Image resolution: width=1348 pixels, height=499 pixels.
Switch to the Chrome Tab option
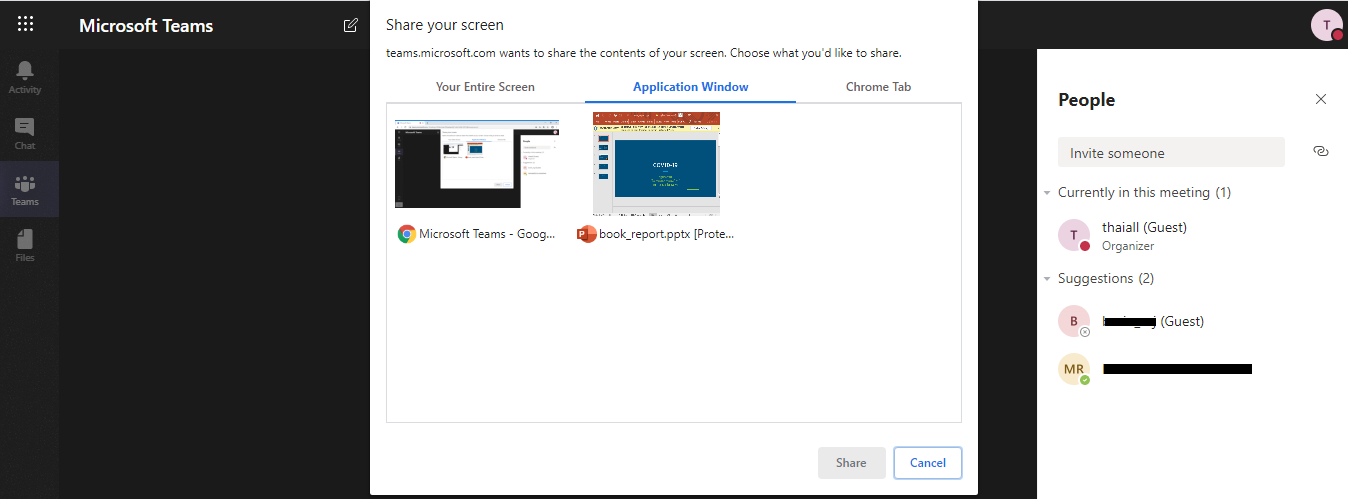(x=878, y=87)
